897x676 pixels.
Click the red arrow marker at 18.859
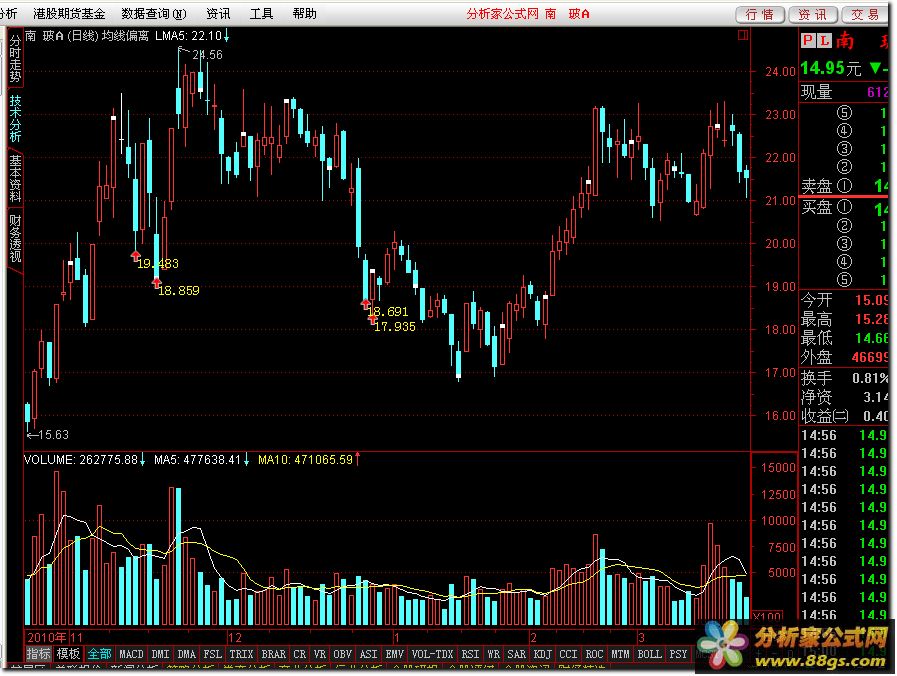[157, 283]
